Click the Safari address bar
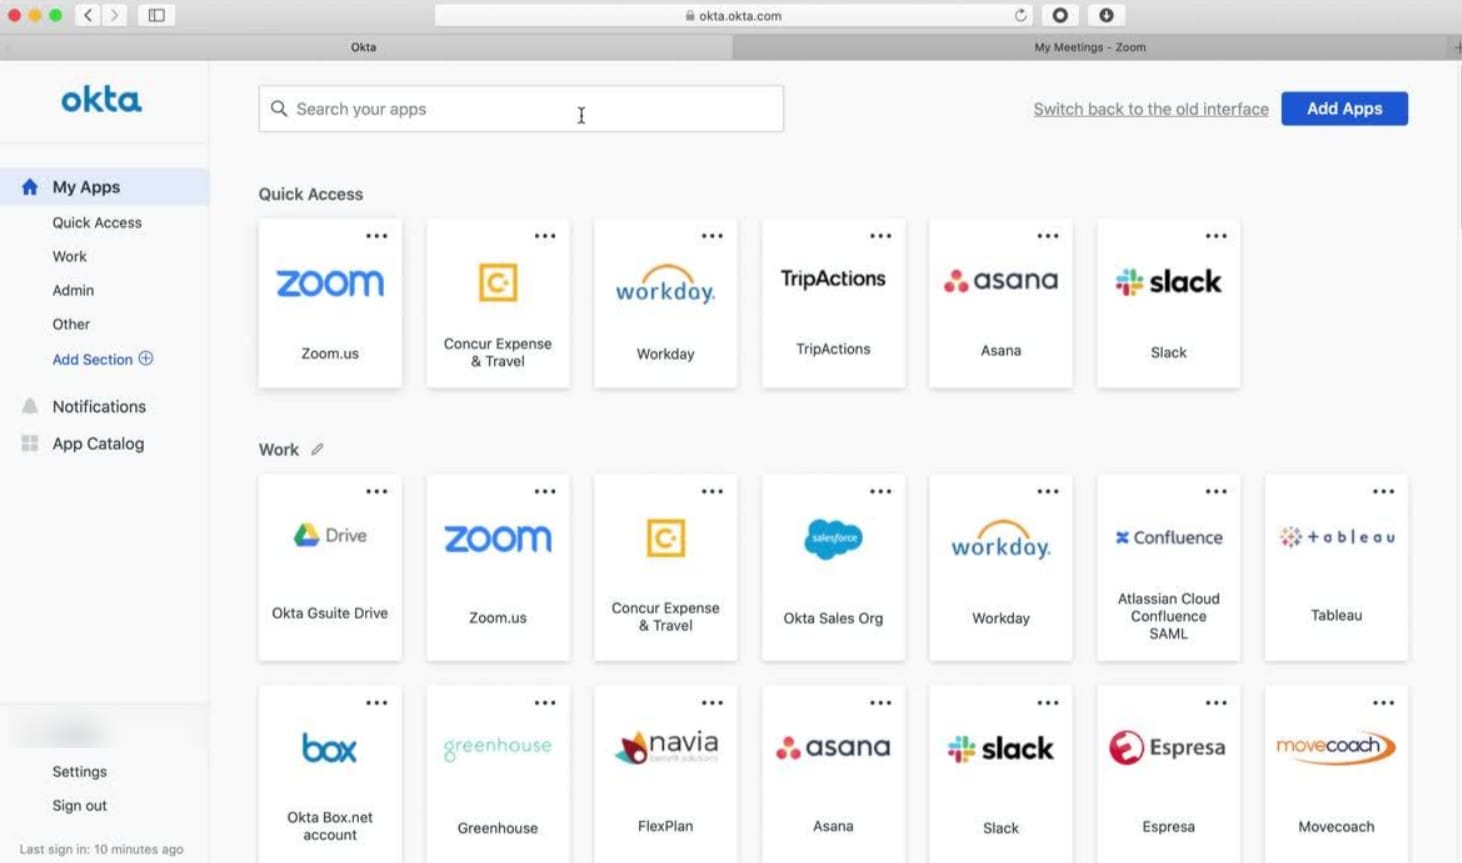Viewport: 1462px width, 863px height. [x=734, y=15]
